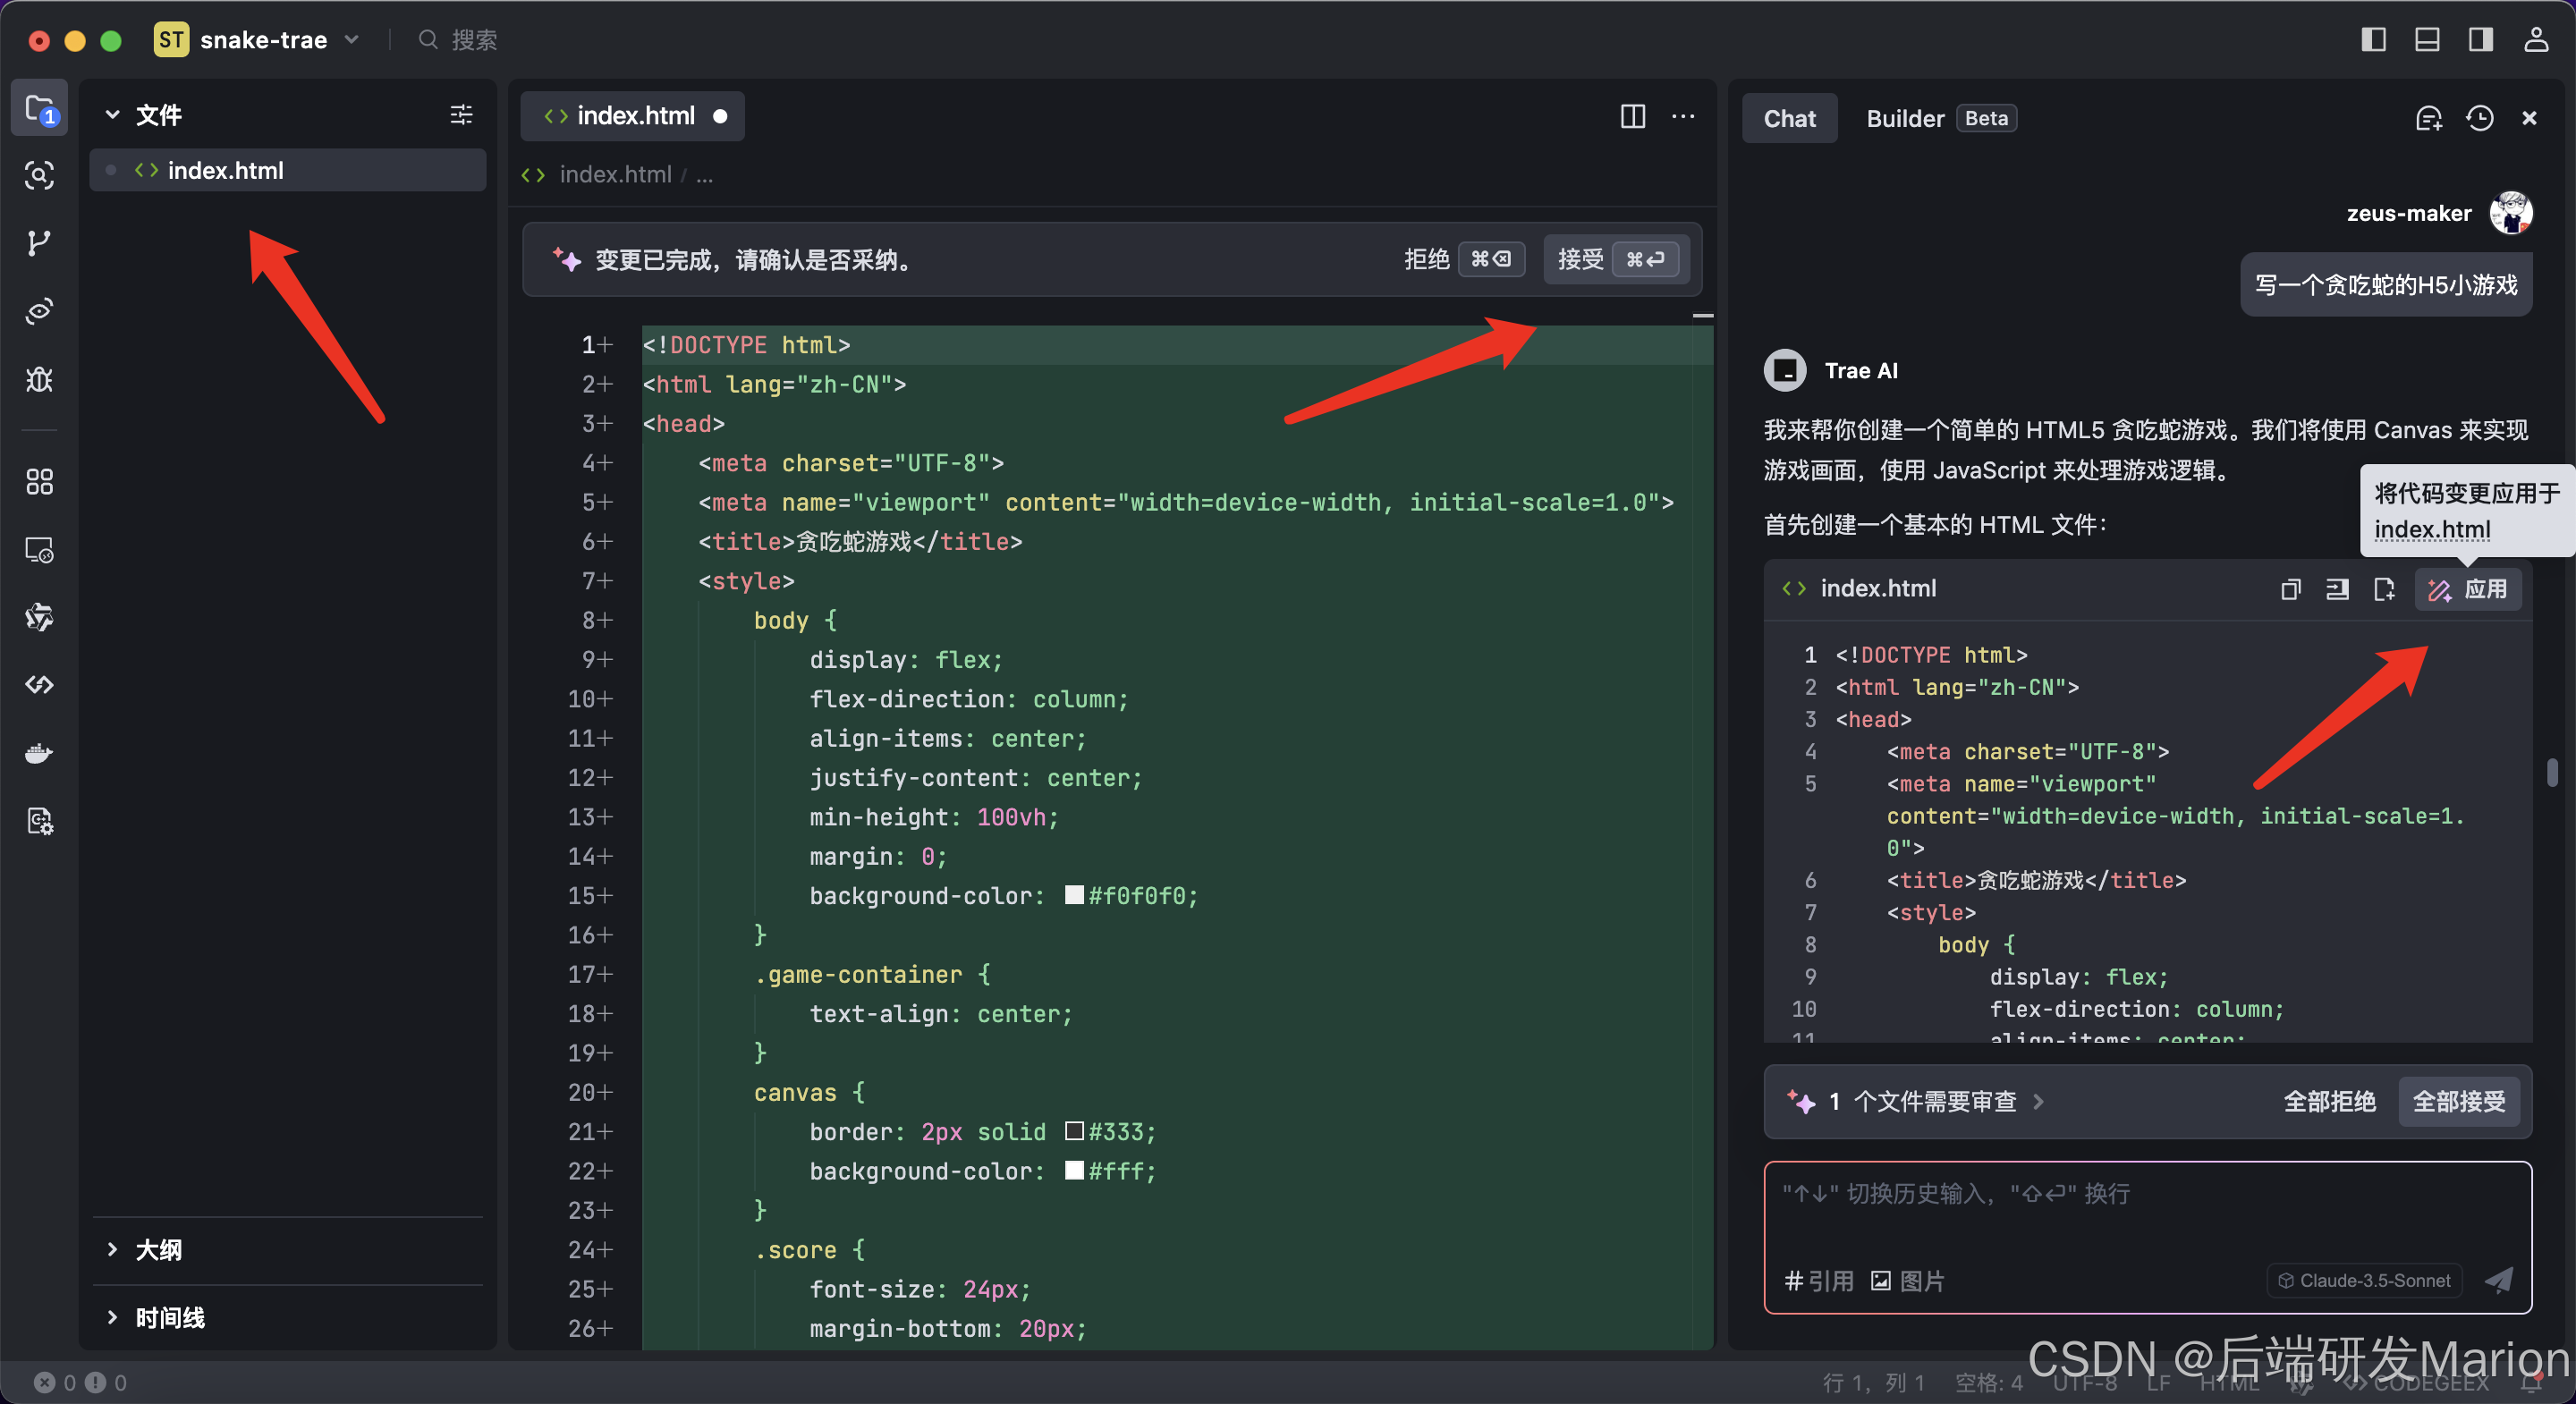Viewport: 2576px width, 1404px height.
Task: Open the extensions grid icon
Action: pos(39,482)
